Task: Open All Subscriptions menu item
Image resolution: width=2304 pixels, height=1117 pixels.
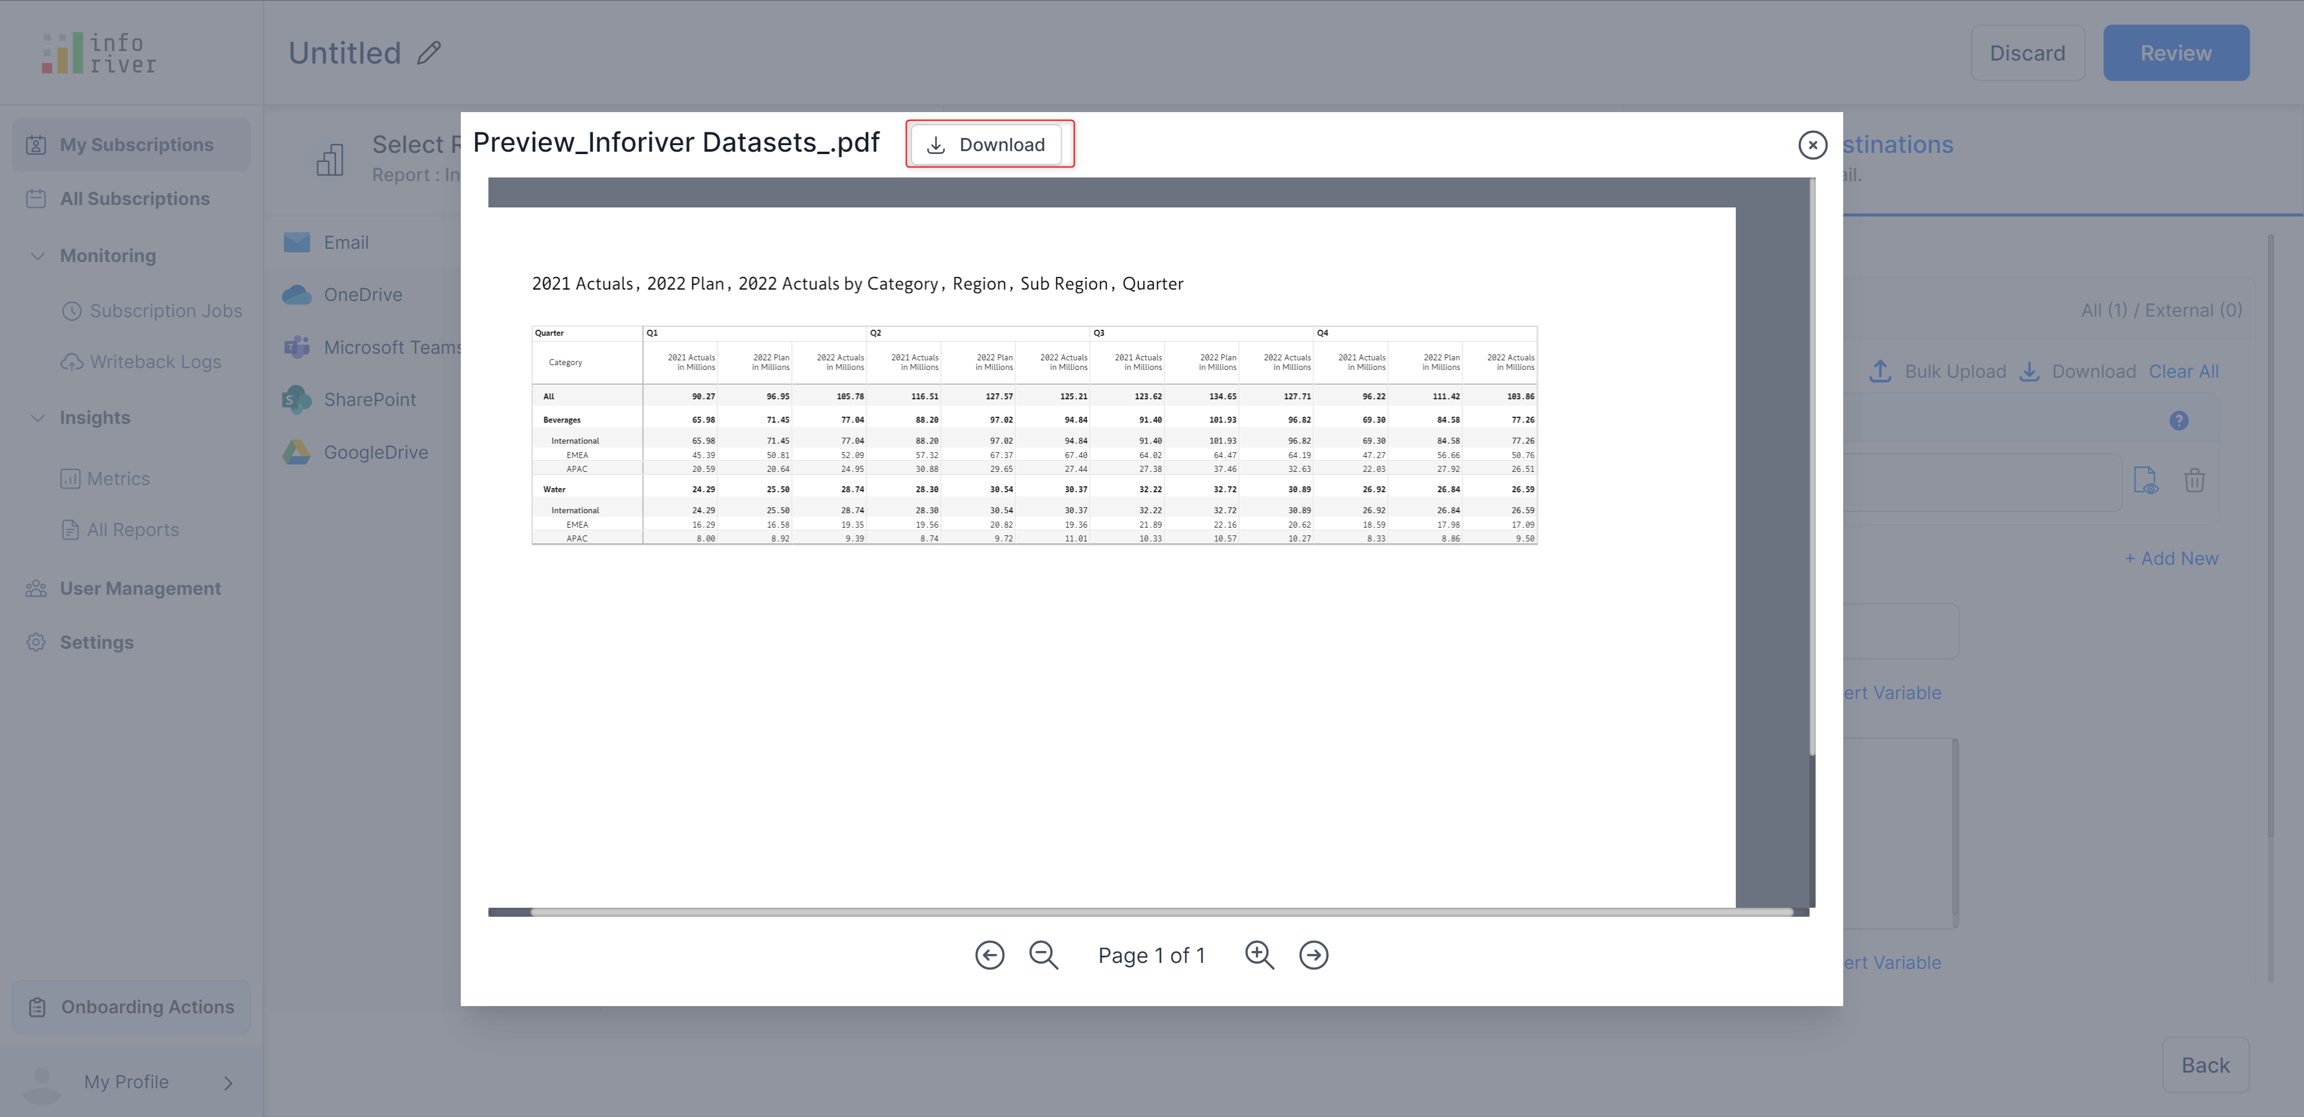Action: pyautogui.click(x=134, y=199)
